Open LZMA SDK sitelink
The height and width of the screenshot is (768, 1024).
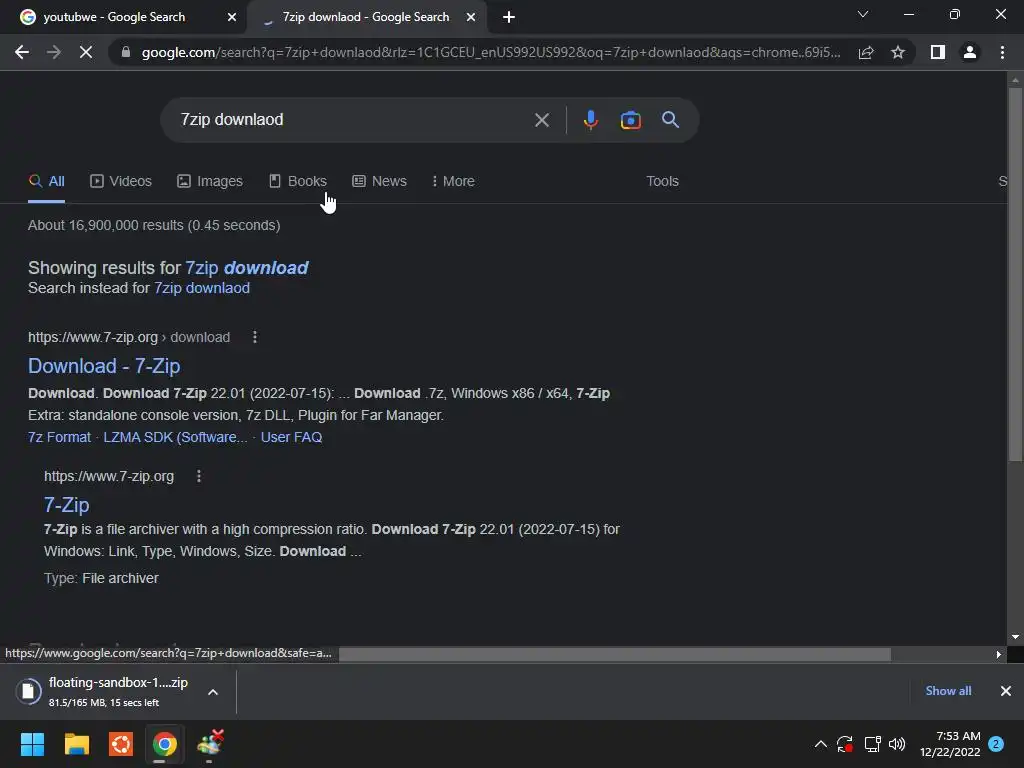tap(175, 438)
